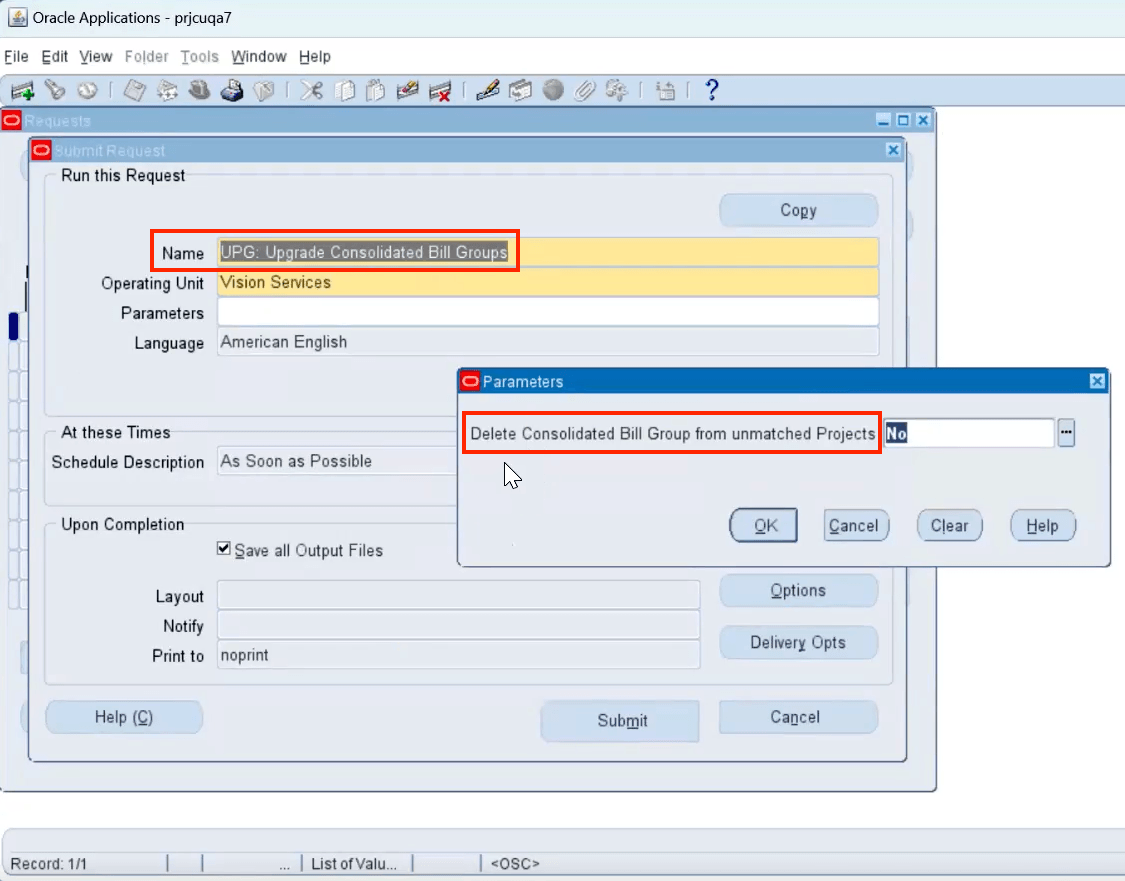Screen dimensions: 1125x881
Task: Click the Print to field noprint
Action: click(x=458, y=654)
